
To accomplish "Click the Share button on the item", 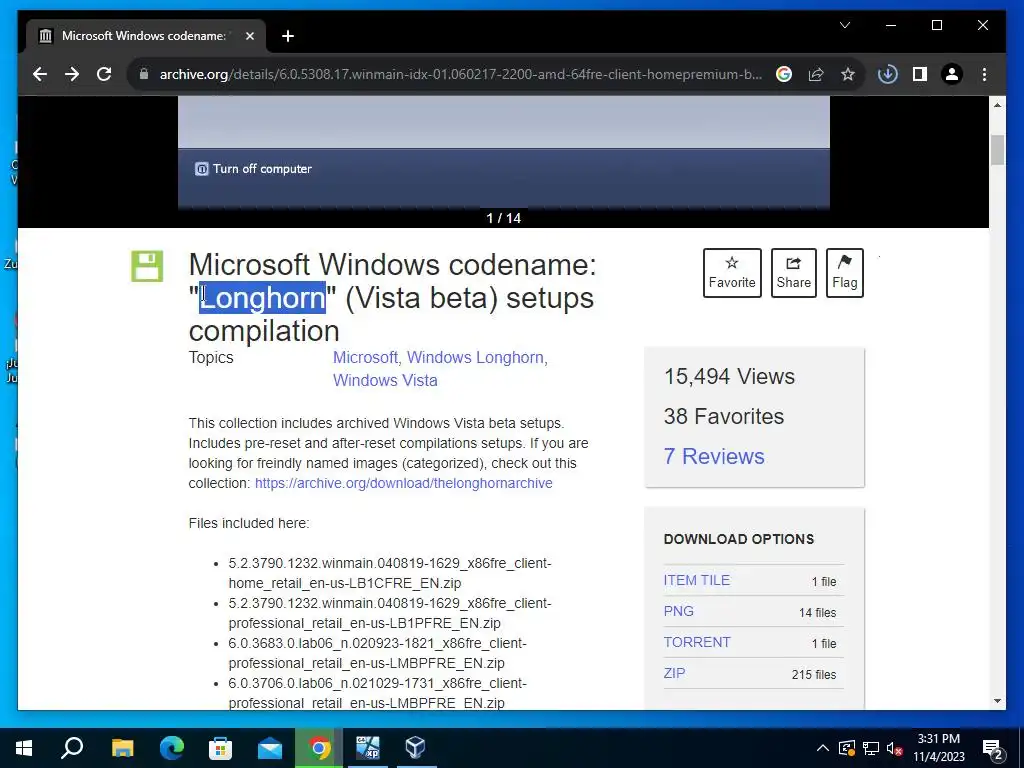I will pos(793,273).
